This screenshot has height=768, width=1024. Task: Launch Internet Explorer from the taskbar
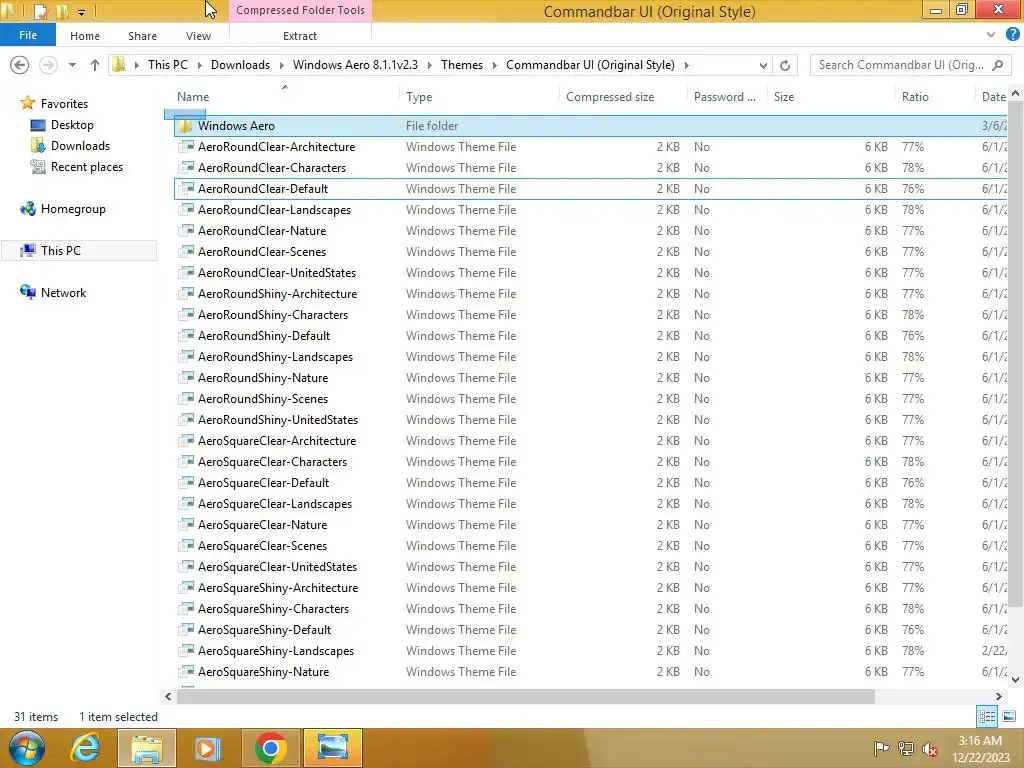85,748
